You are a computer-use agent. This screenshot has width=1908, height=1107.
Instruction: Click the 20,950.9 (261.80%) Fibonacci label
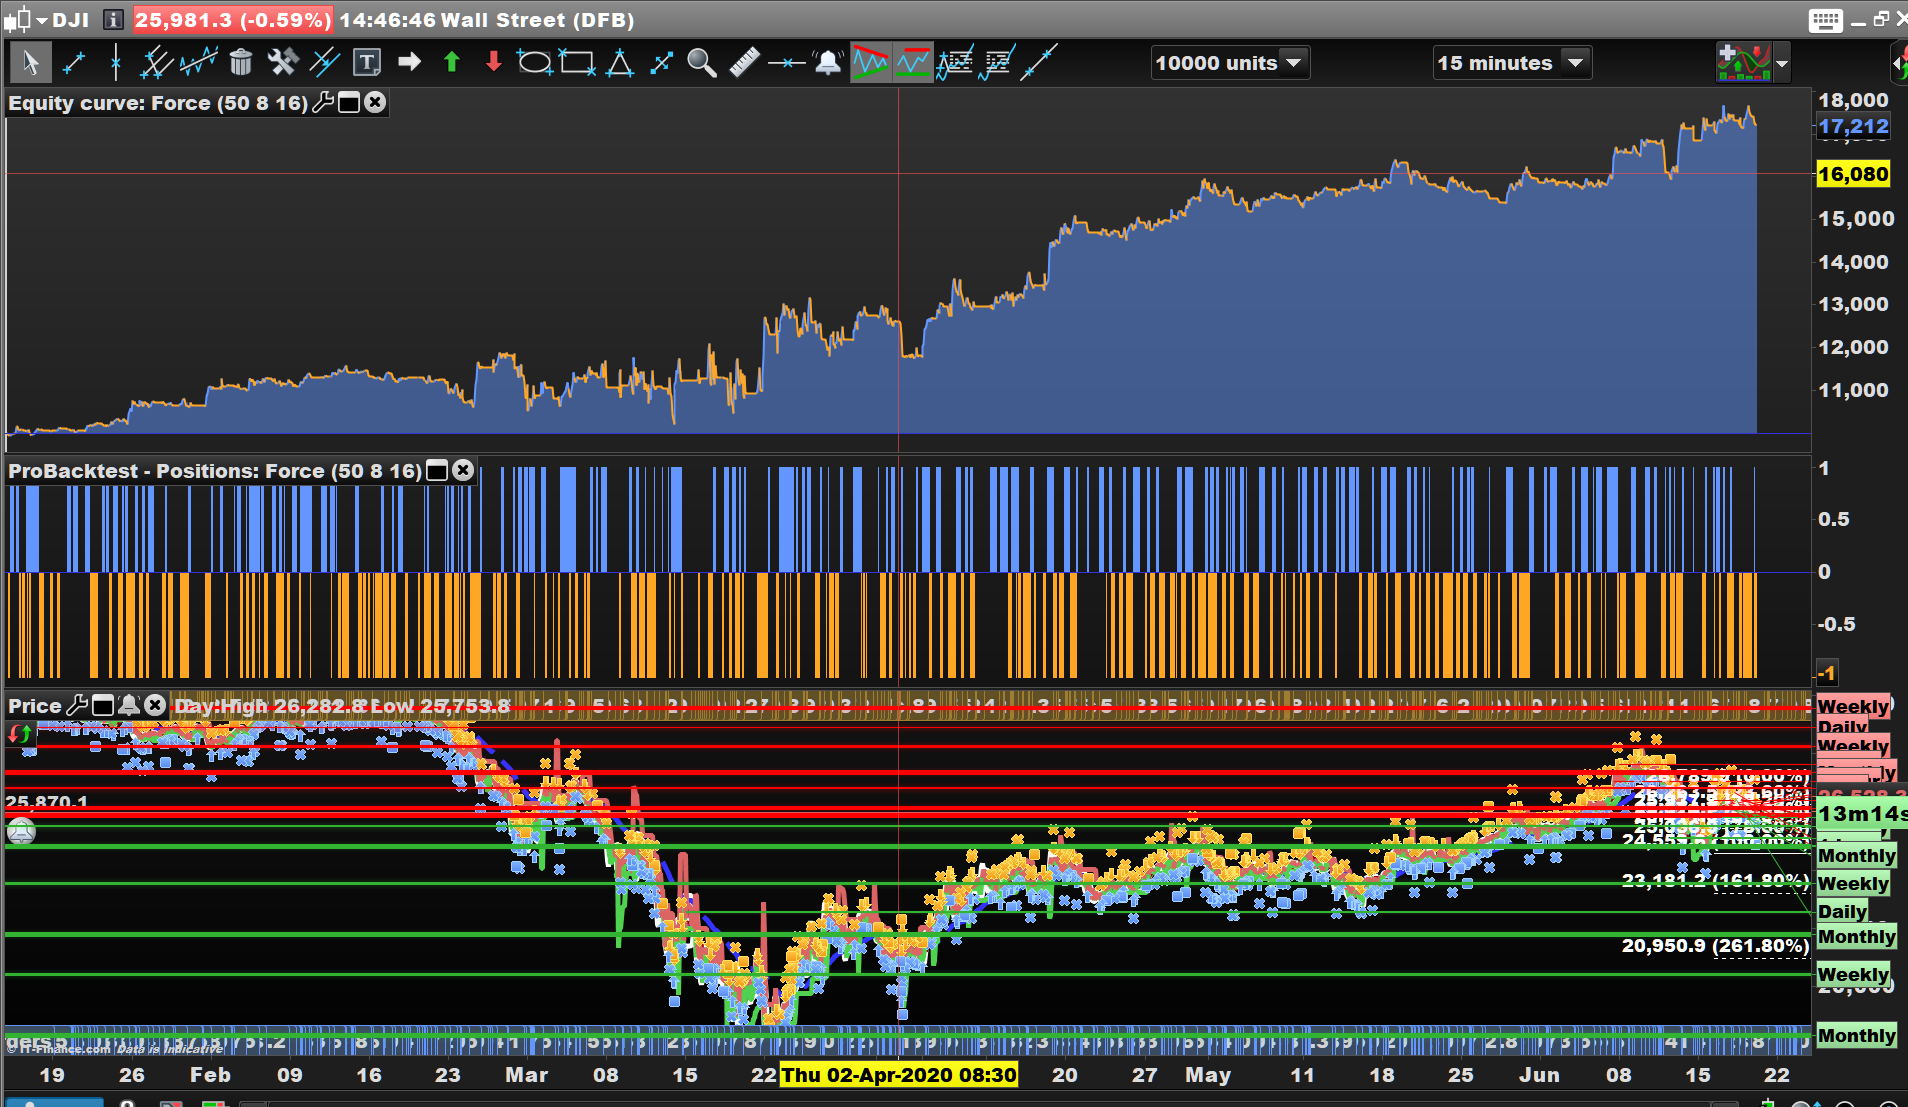1715,945
